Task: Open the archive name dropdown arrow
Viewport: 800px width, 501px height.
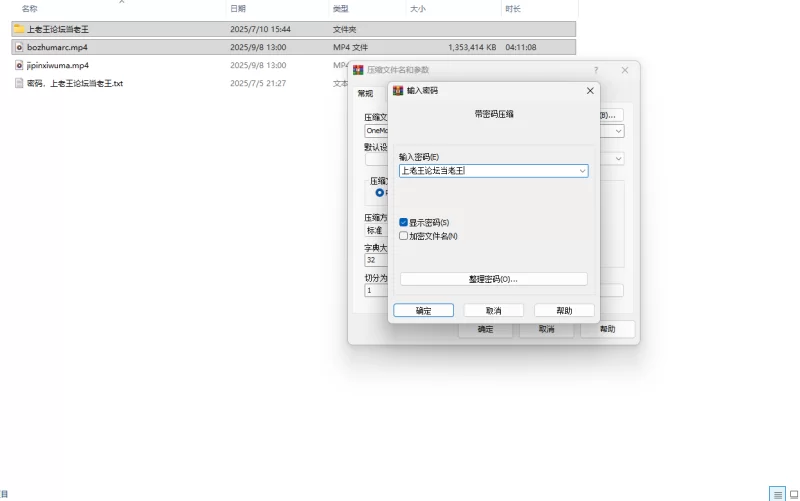Action: 618,131
